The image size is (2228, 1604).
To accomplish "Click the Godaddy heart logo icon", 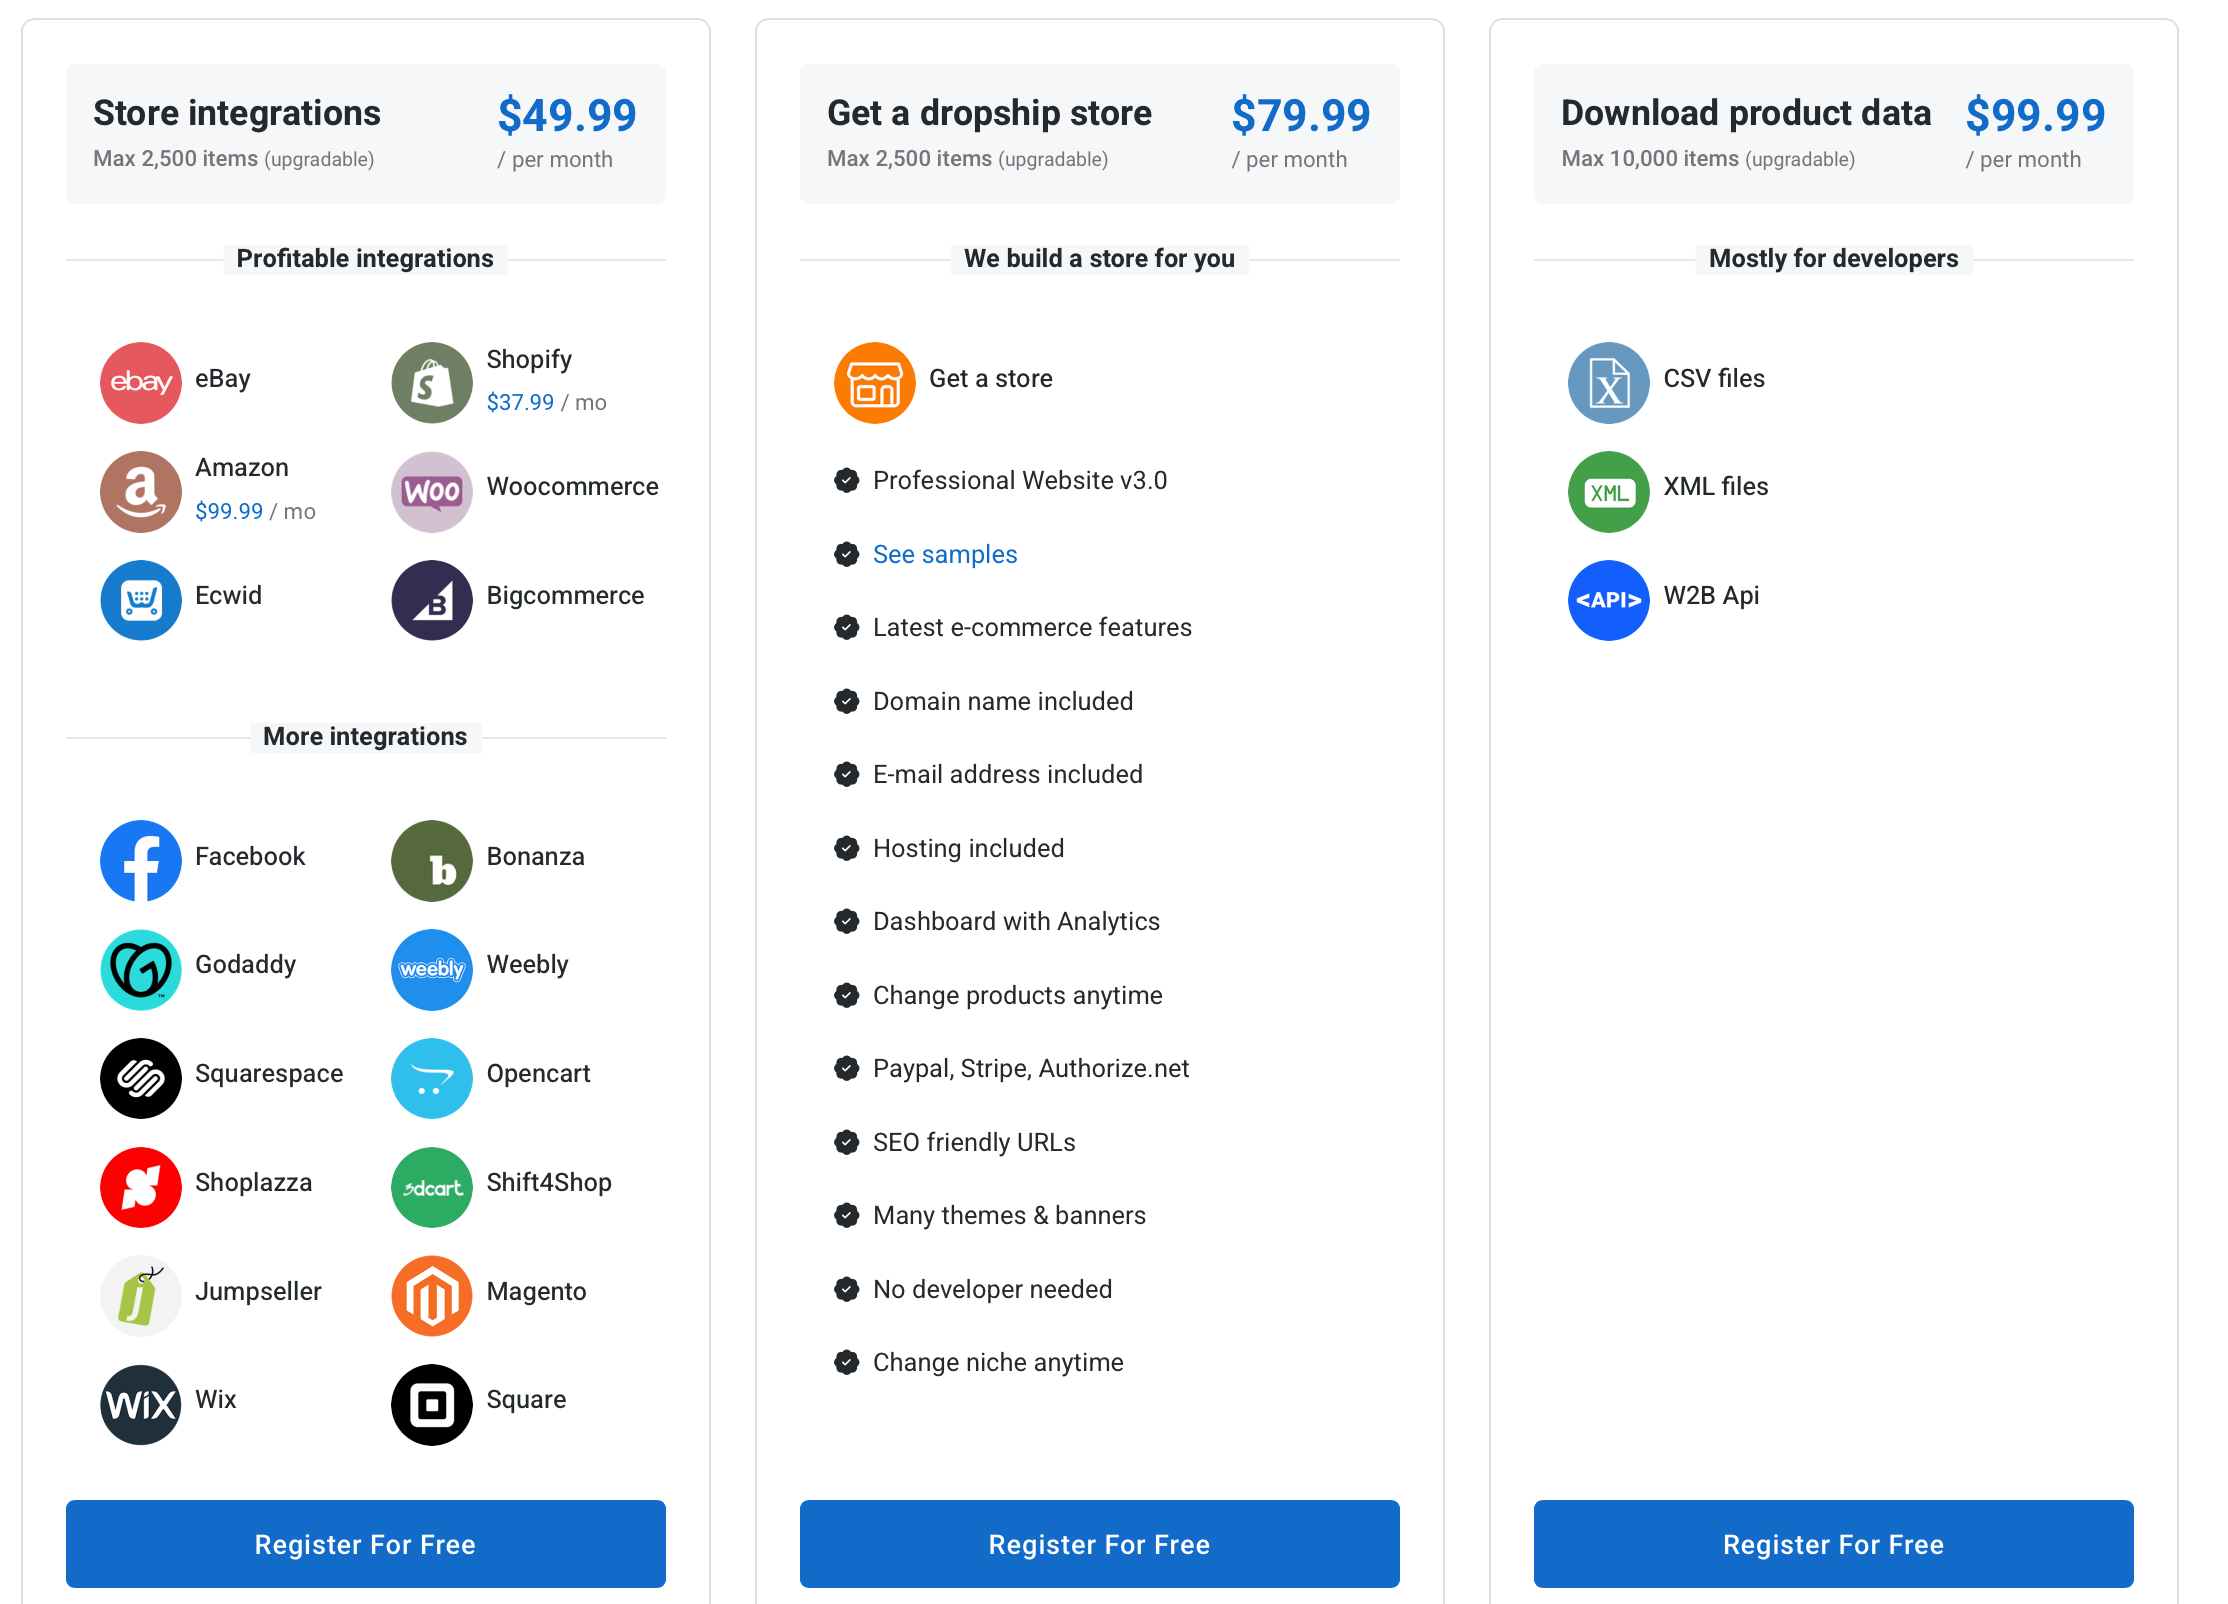I will click(141, 970).
